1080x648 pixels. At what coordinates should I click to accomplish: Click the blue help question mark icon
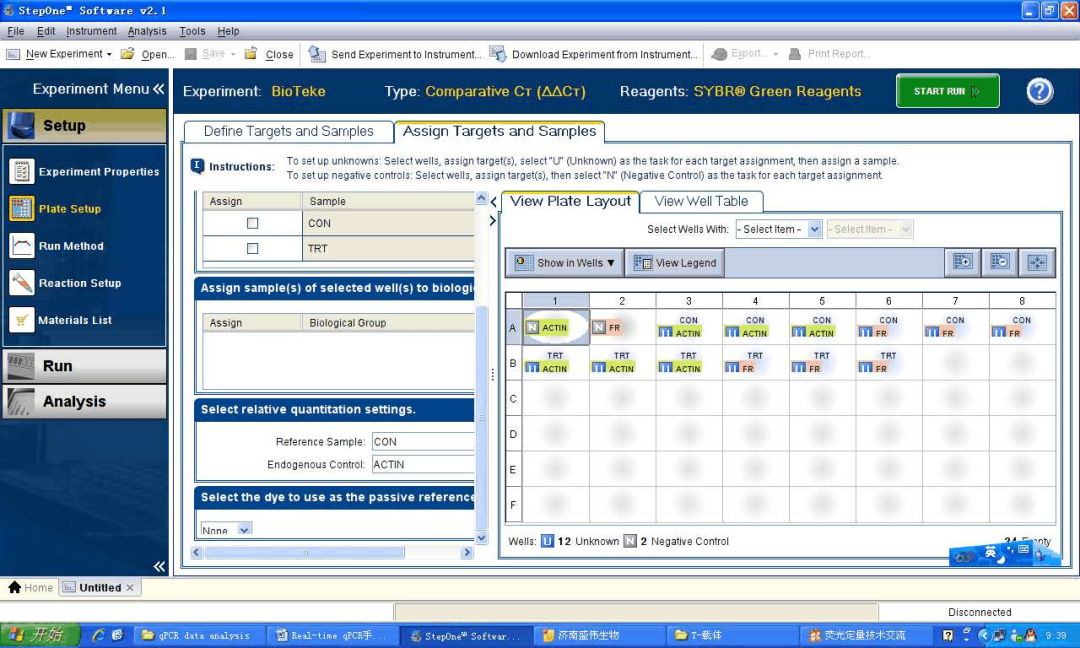(x=1039, y=91)
